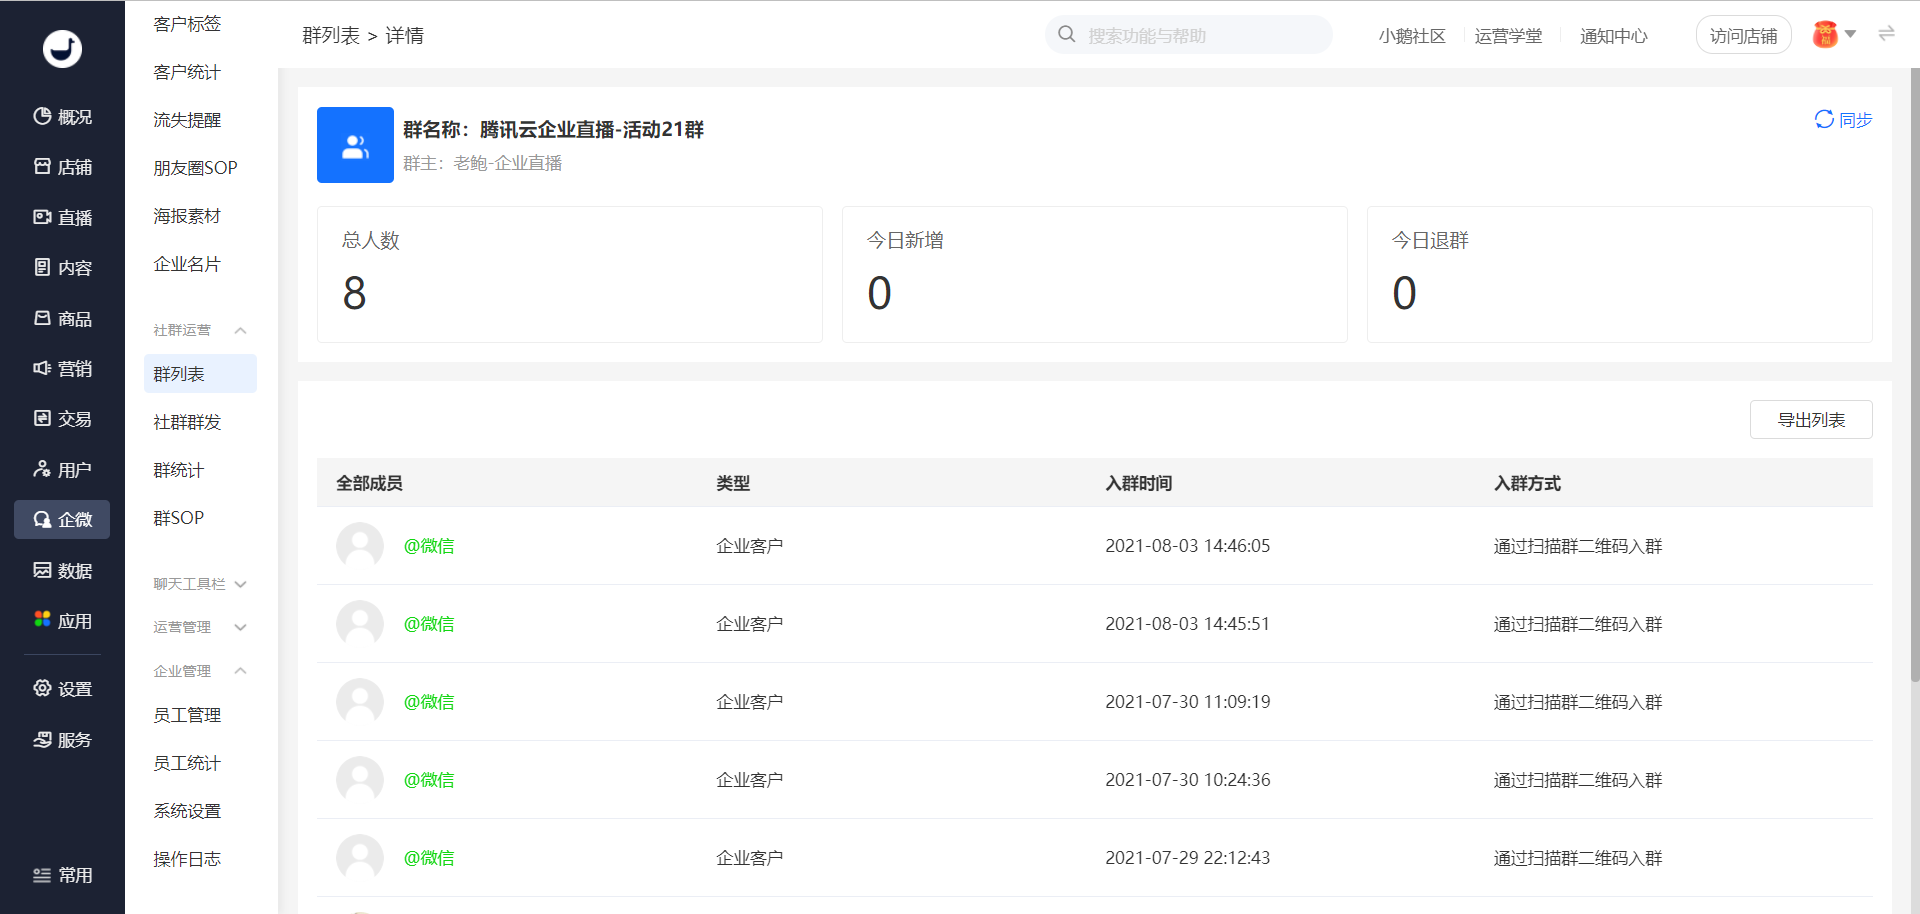This screenshot has height=914, width=1920.
Task: Open the 交易 transactions section
Action: 62,418
